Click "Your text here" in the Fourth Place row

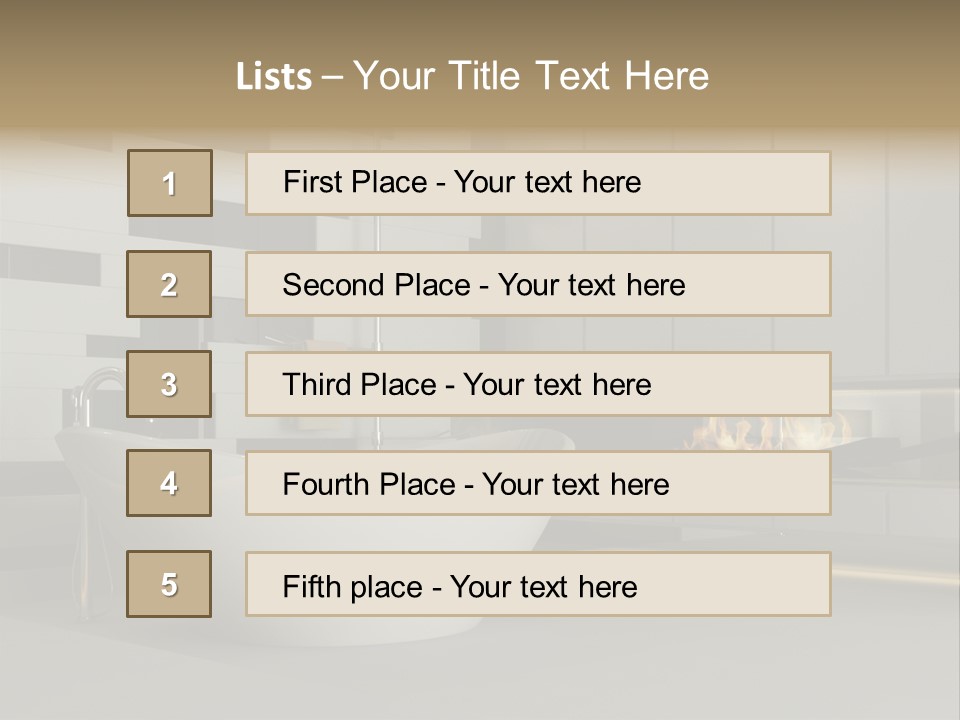(575, 485)
